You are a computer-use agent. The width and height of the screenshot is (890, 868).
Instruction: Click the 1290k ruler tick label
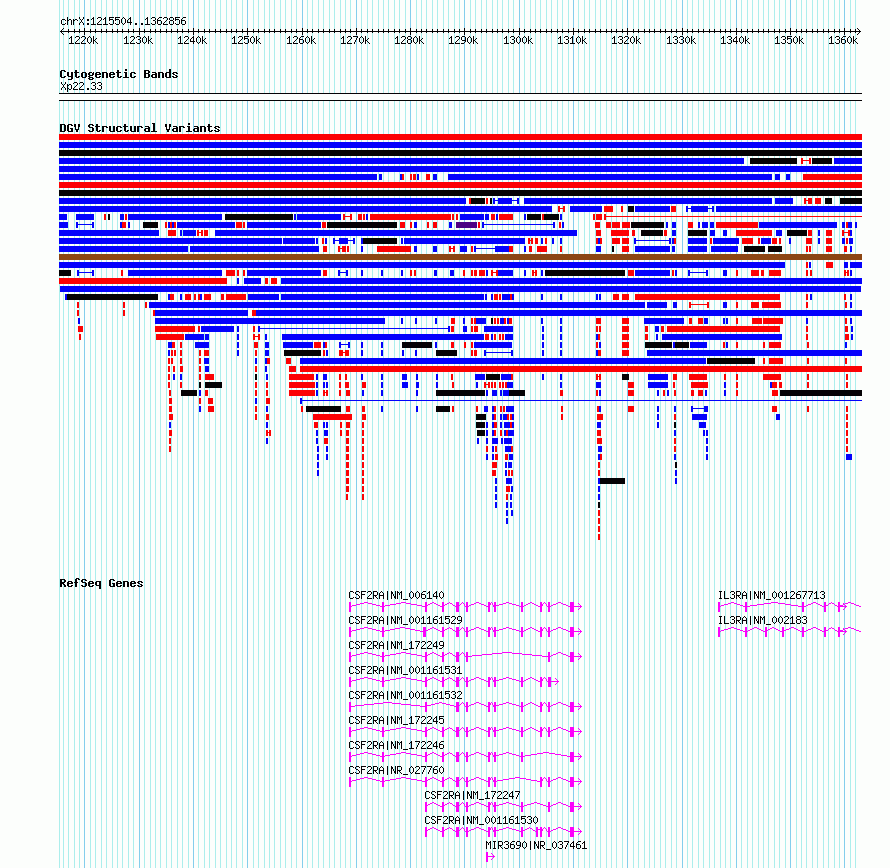[463, 40]
